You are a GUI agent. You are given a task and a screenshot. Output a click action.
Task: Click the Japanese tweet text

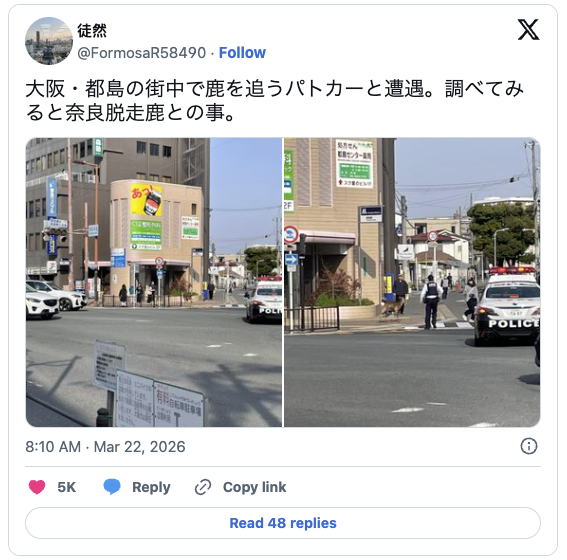pyautogui.click(x=275, y=101)
